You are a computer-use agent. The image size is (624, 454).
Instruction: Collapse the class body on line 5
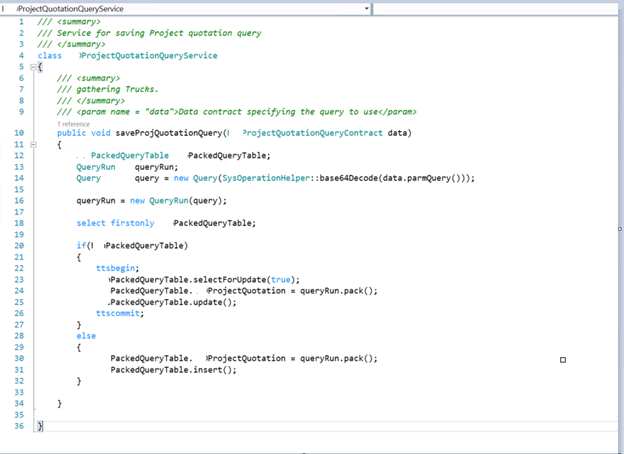coord(34,67)
